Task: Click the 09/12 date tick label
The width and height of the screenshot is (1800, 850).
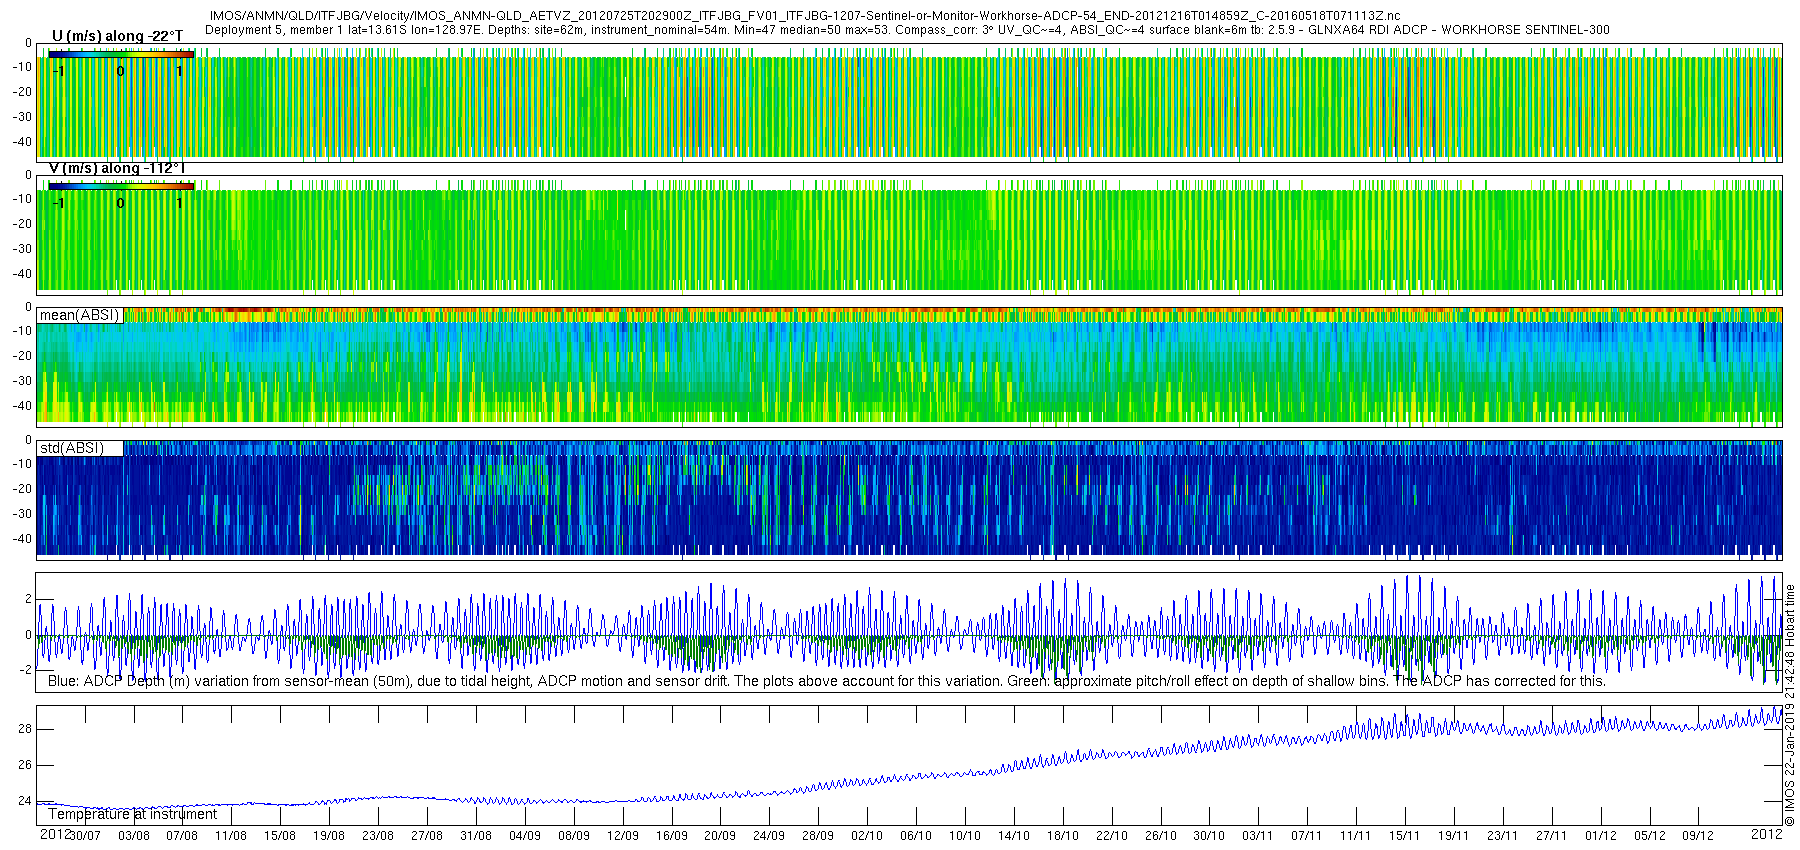Action: pyautogui.click(x=1698, y=836)
